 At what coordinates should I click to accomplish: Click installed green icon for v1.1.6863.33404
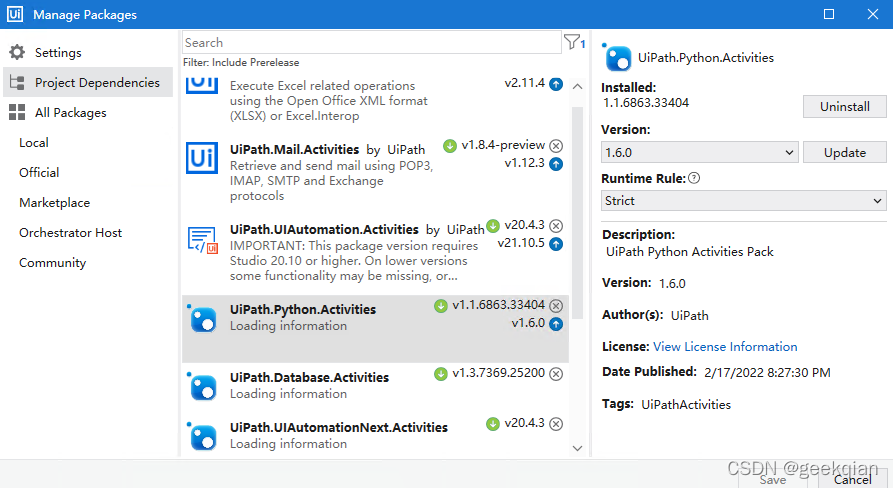pyautogui.click(x=441, y=306)
